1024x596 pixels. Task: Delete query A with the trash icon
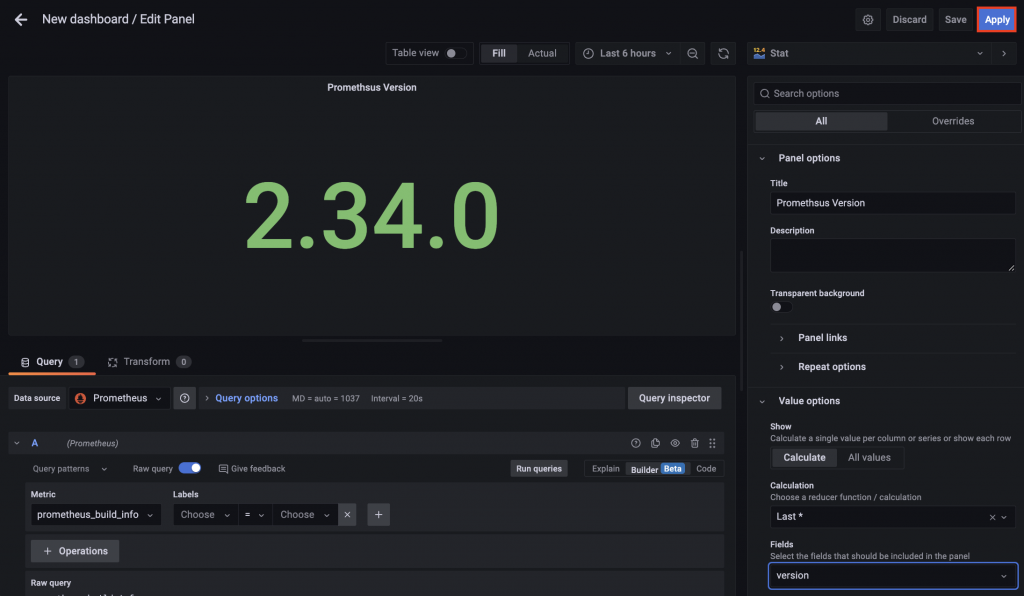[694, 443]
